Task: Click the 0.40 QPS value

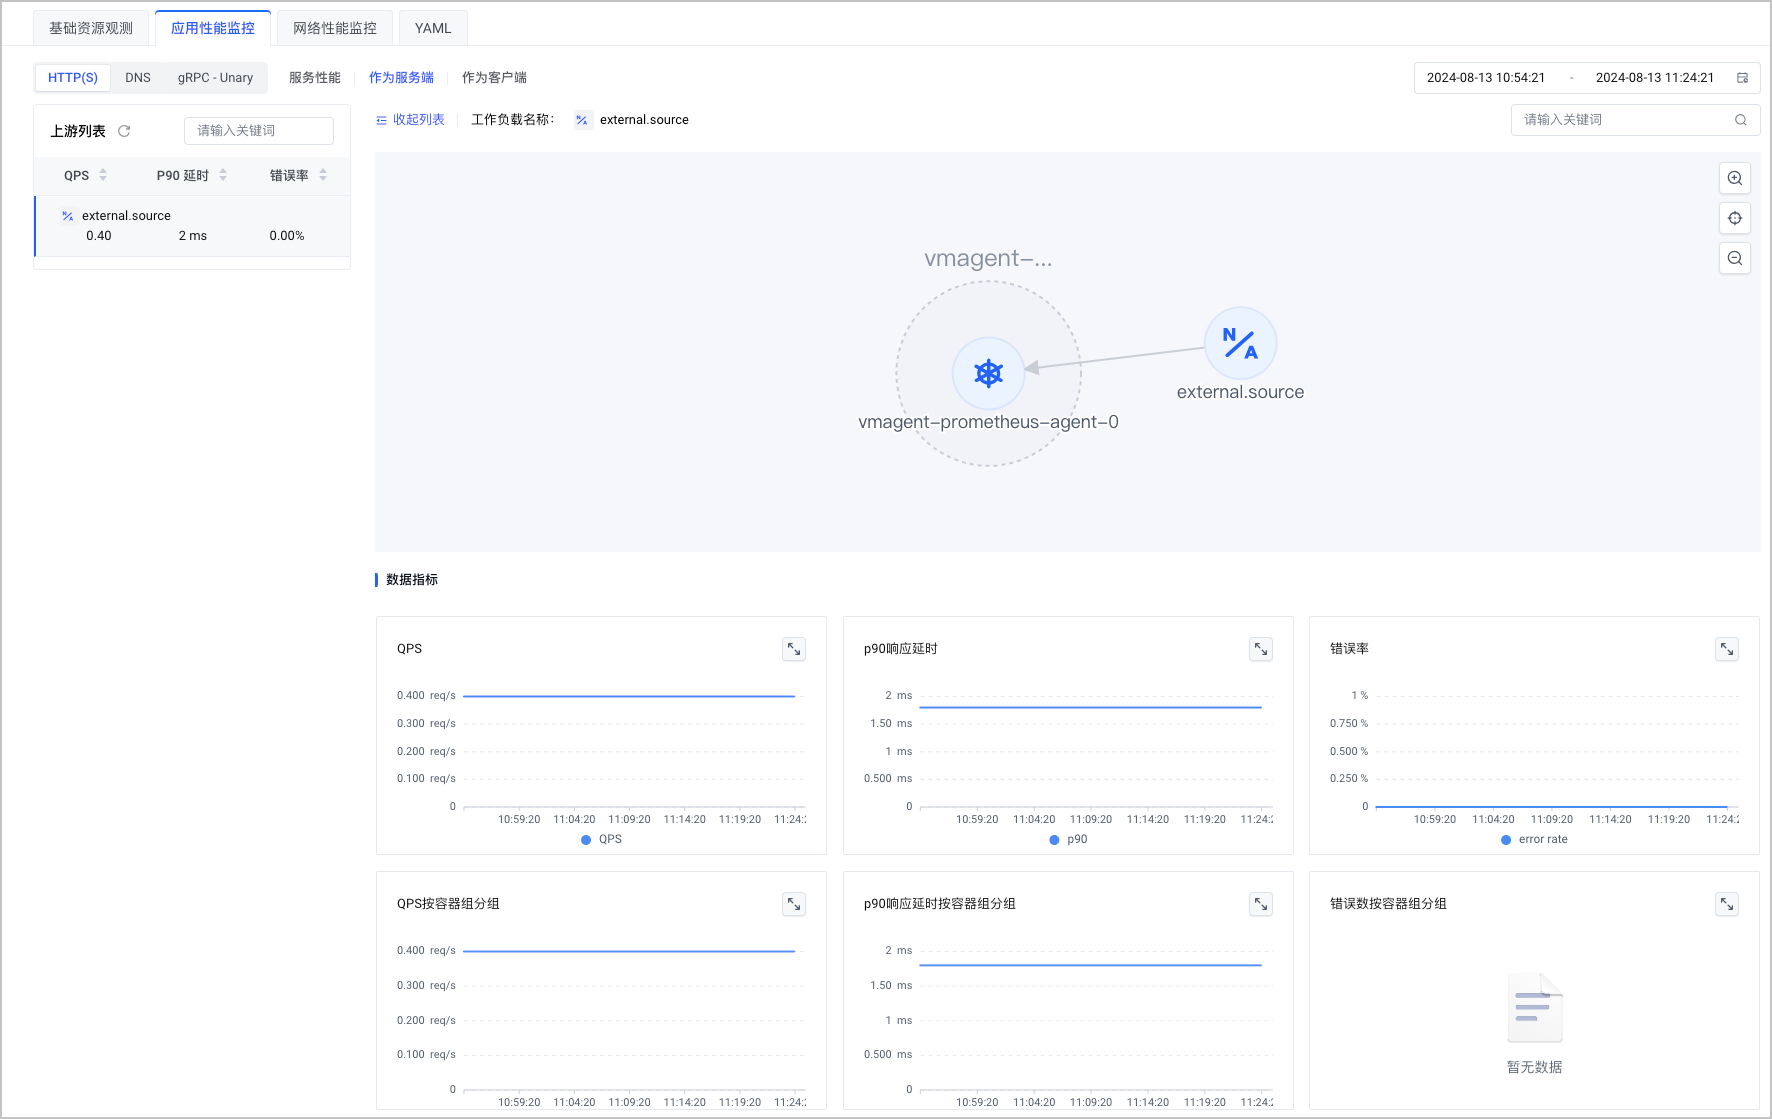Action: (x=99, y=236)
